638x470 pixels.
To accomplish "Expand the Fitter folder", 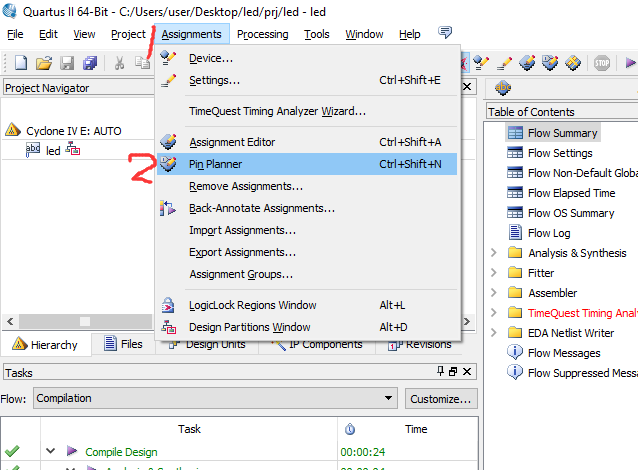I will pos(494,273).
